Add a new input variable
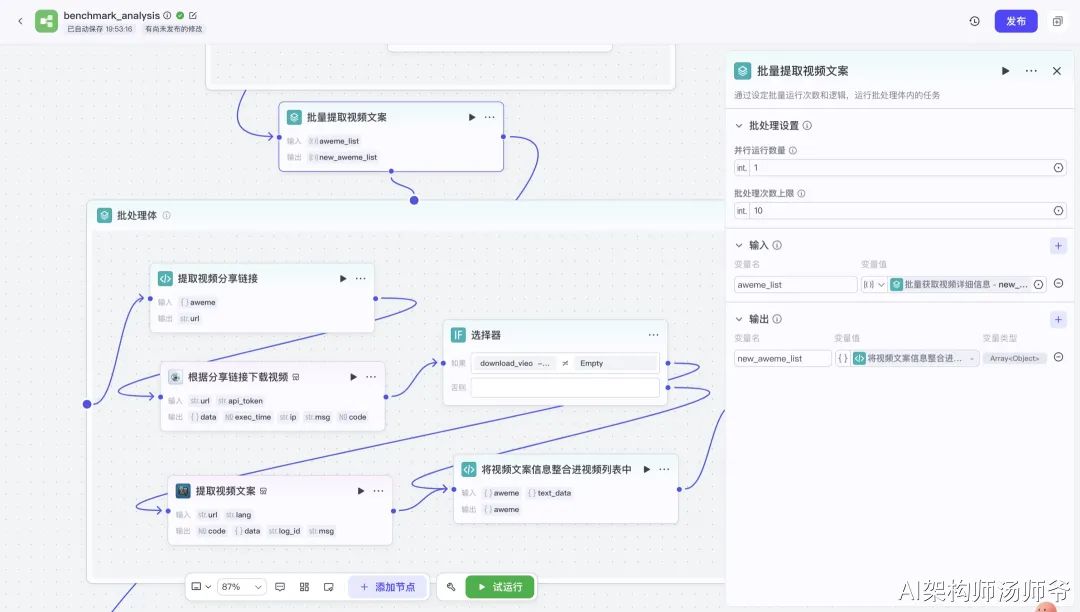Screen dimensions: 1080x612 pyautogui.click(x=1059, y=246)
